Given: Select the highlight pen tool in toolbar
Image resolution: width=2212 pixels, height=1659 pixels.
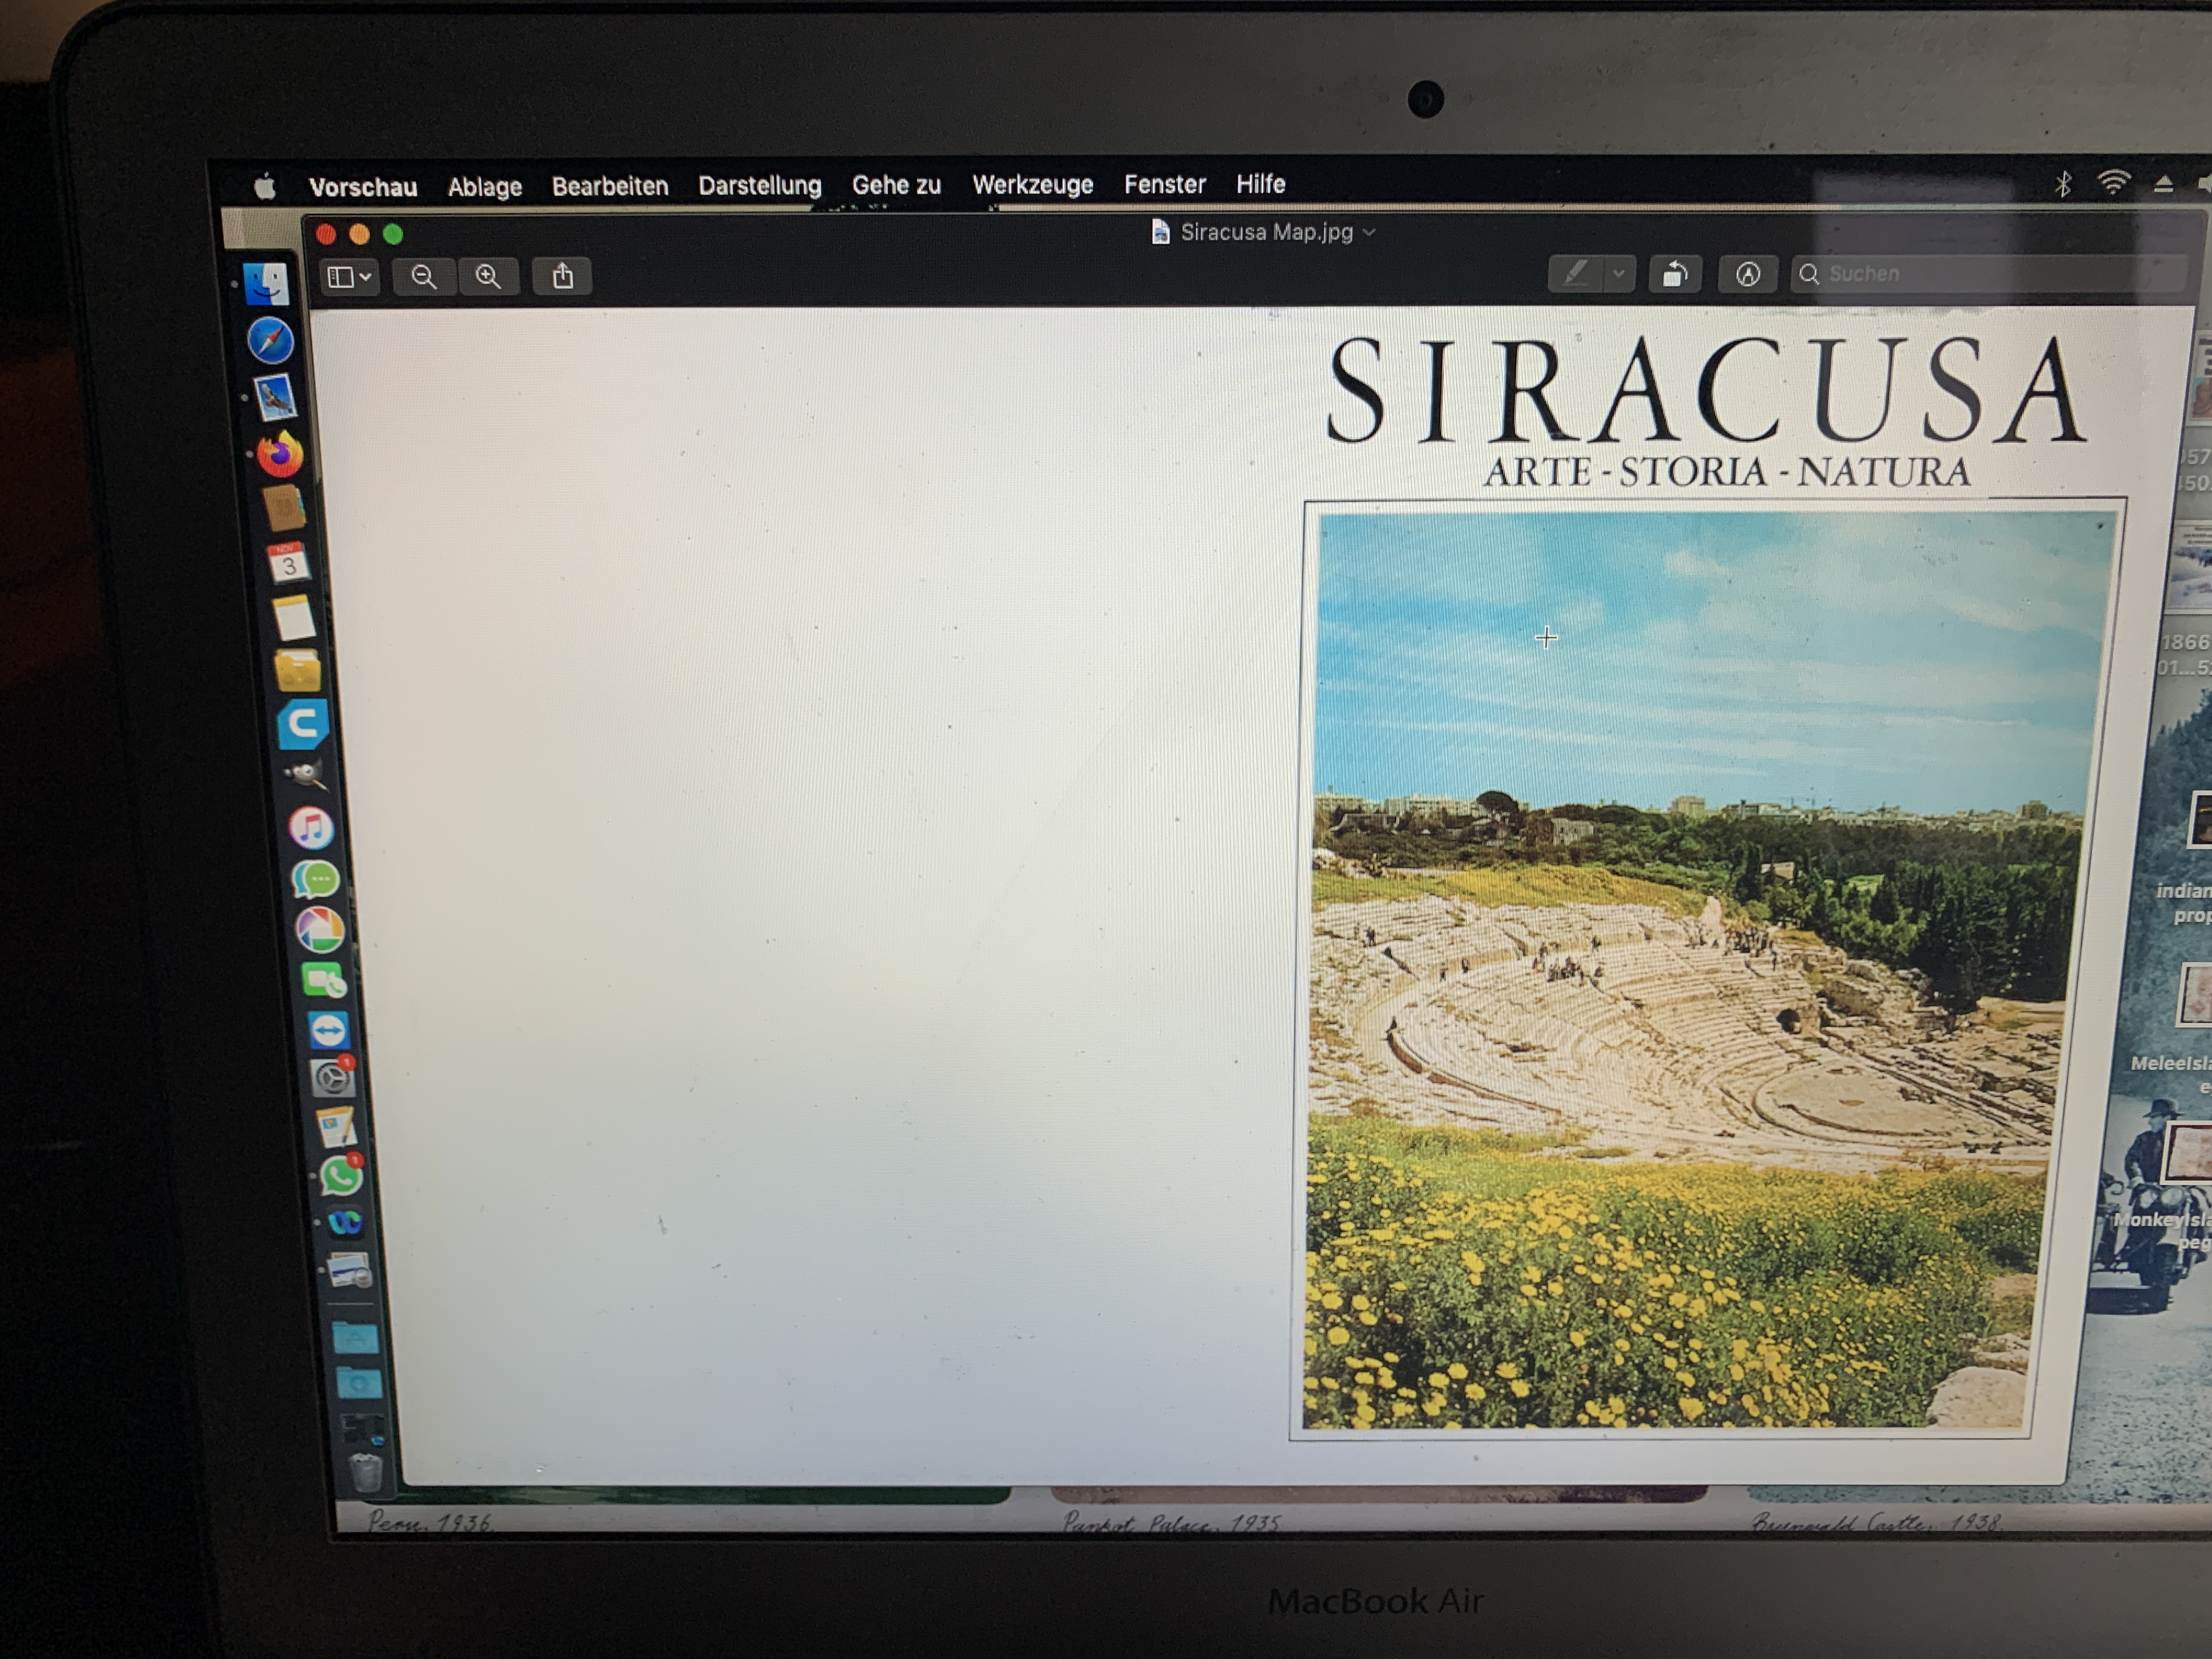Looking at the screenshot, I should point(1575,273).
